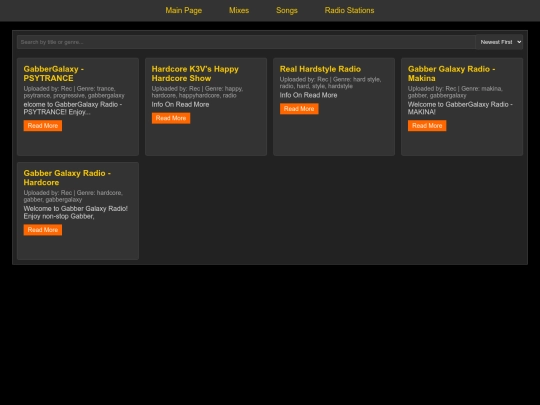
Task: Click genre text 'hard style, radio, hard, style, hardstyle'
Action: (x=330, y=83)
